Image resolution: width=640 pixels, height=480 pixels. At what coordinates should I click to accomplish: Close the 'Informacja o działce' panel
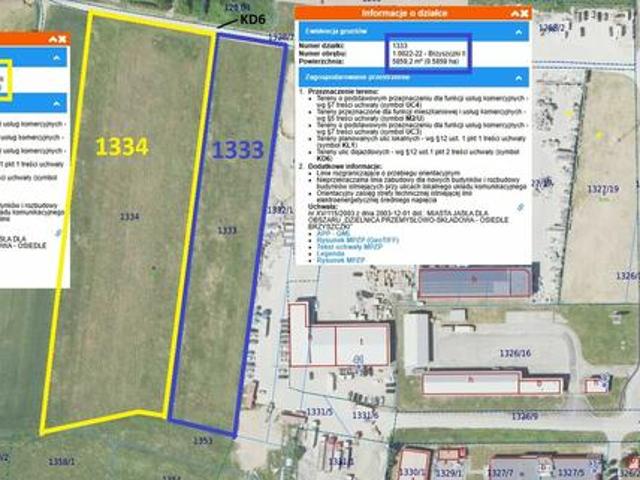click(523, 13)
